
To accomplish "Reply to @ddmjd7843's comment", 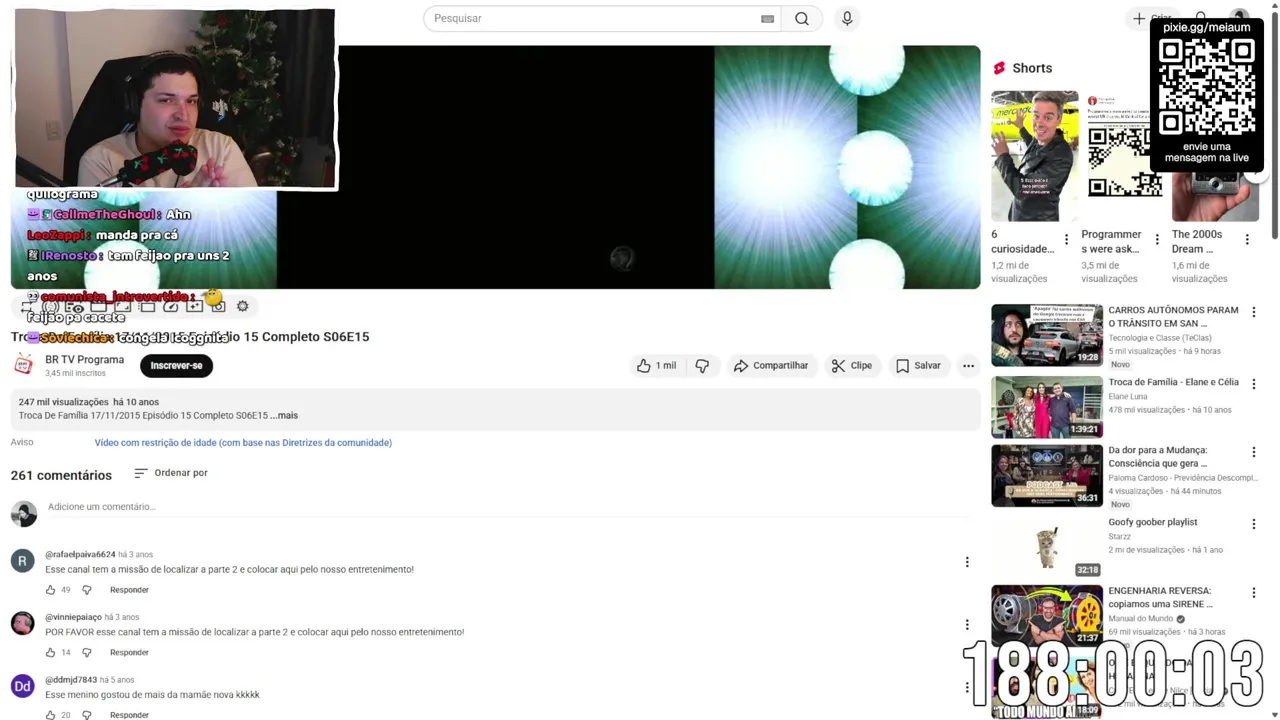I will pyautogui.click(x=129, y=715).
